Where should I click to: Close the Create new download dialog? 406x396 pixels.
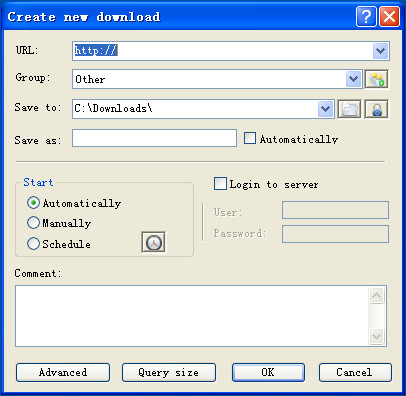(389, 16)
